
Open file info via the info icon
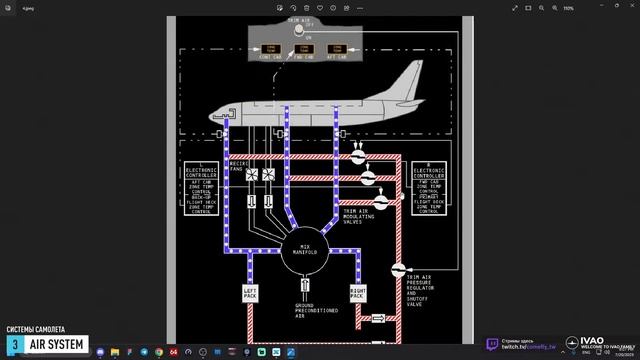coord(333,8)
